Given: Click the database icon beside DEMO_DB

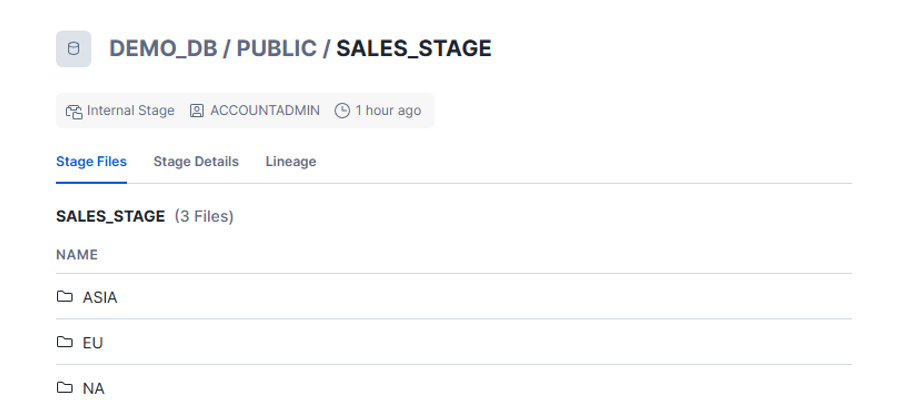Looking at the screenshot, I should click(x=73, y=49).
